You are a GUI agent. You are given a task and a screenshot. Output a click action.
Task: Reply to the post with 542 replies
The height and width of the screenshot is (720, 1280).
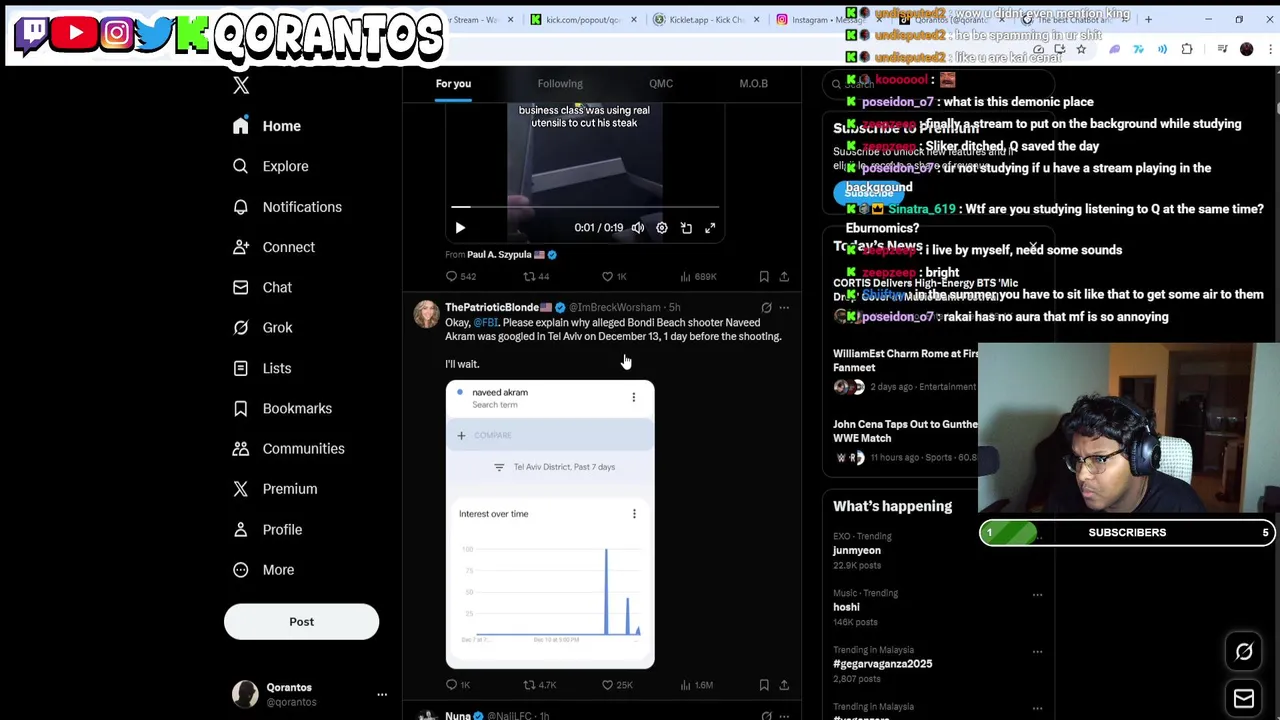tap(460, 277)
